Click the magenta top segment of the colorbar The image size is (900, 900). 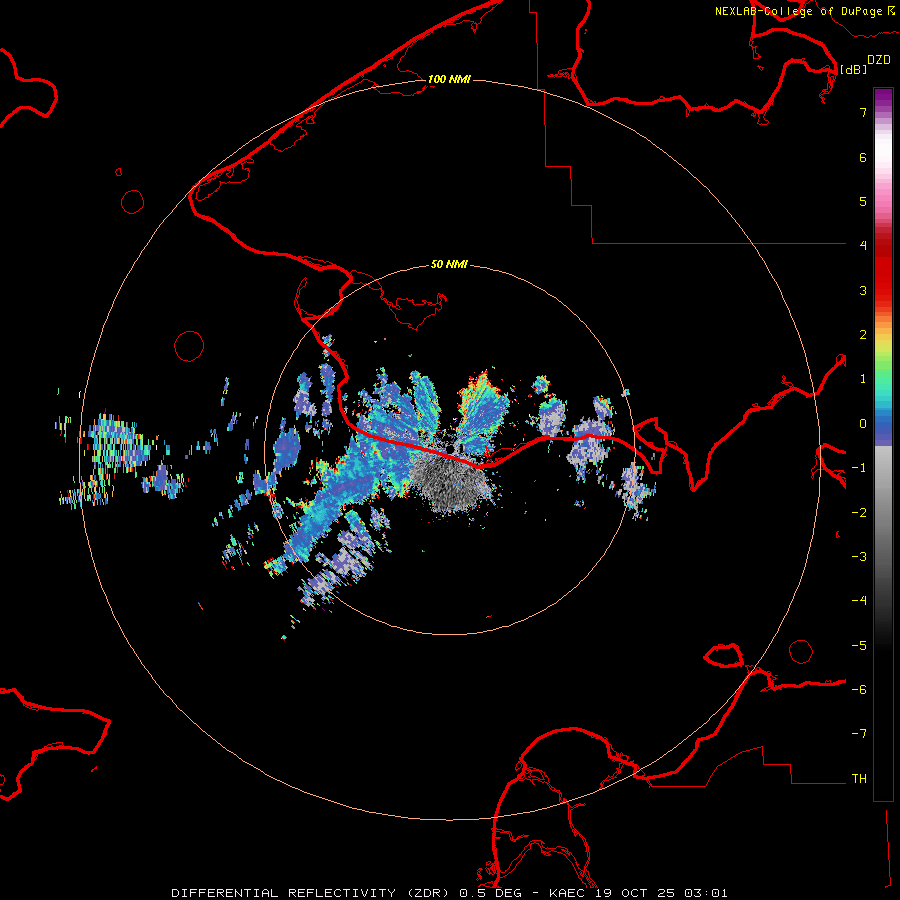point(883,99)
